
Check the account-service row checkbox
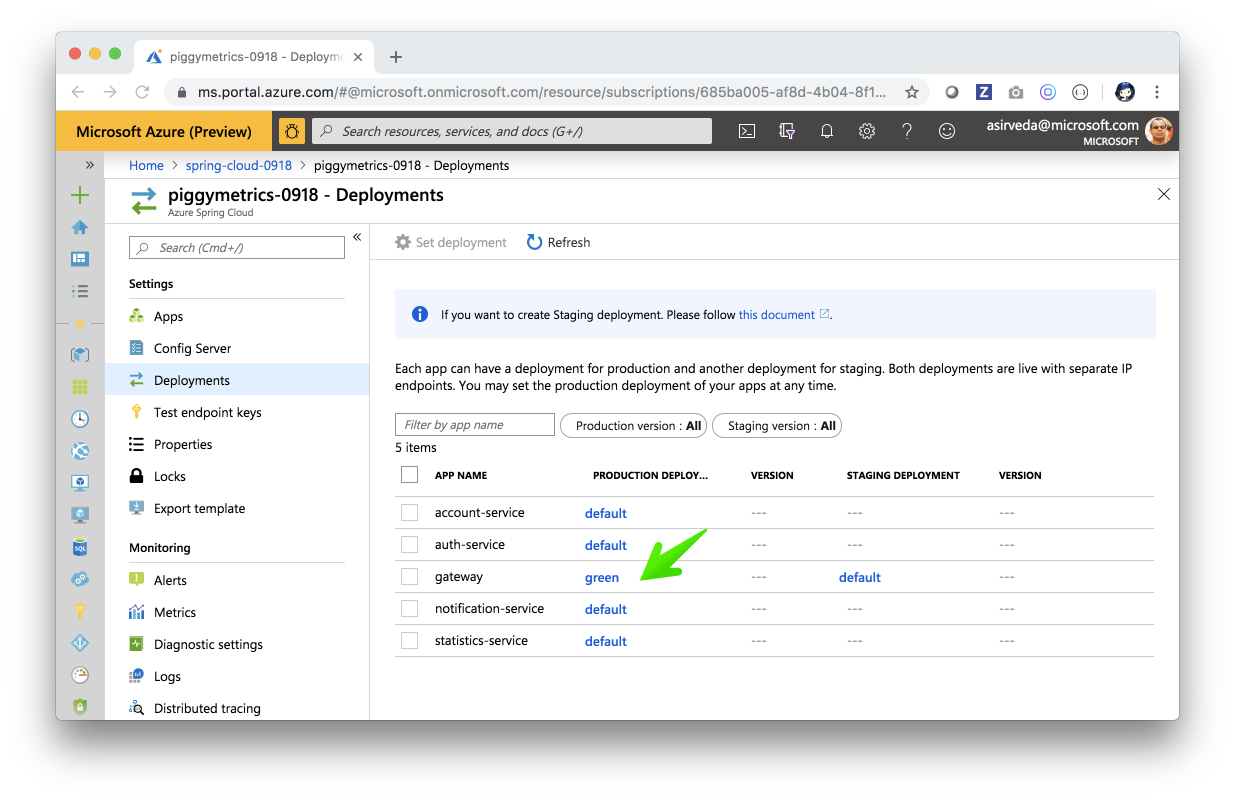(409, 513)
